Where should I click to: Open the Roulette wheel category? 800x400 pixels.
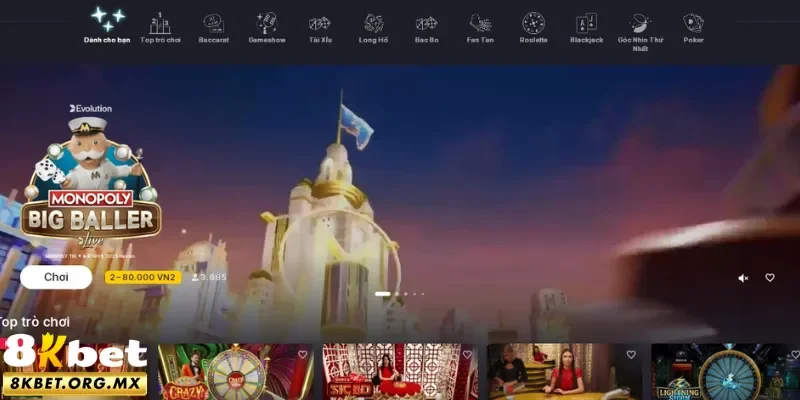(x=533, y=27)
